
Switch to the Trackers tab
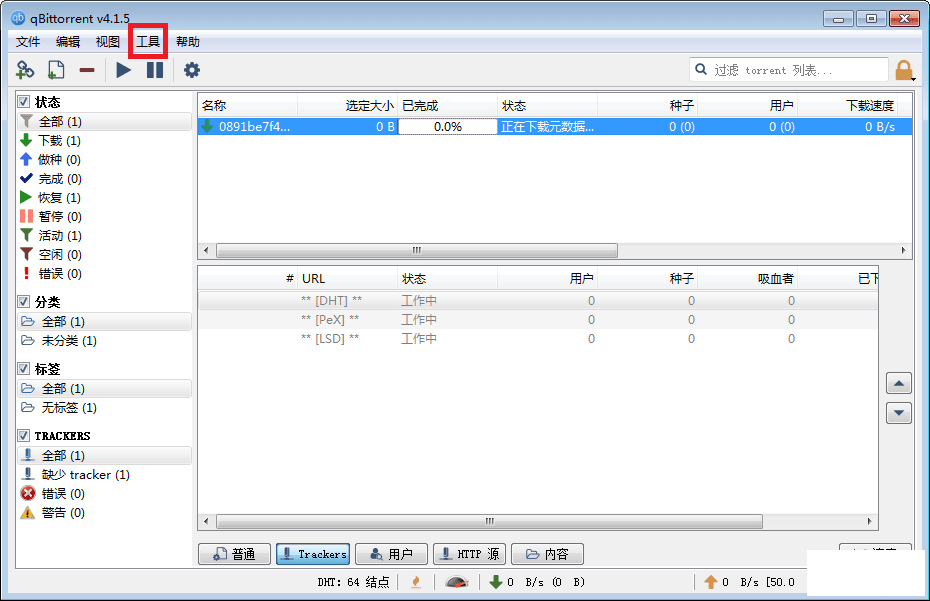(313, 554)
